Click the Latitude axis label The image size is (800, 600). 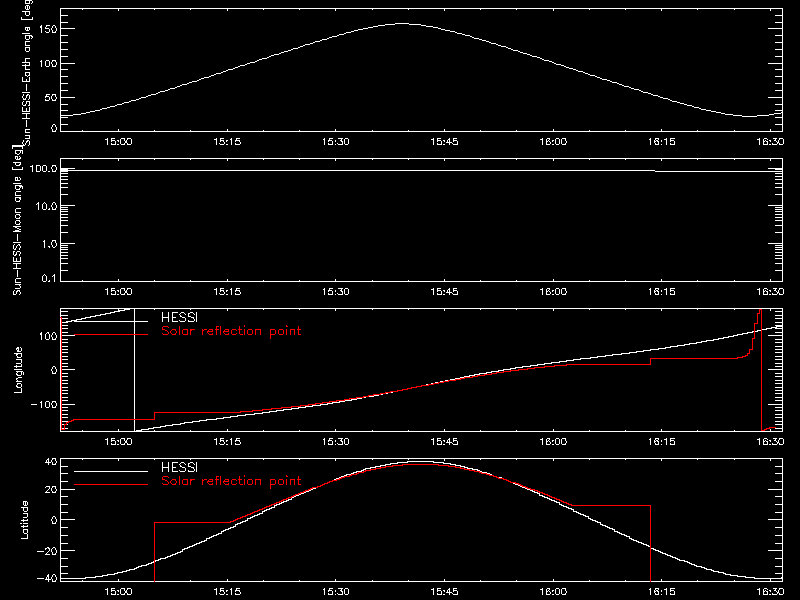tap(24, 520)
